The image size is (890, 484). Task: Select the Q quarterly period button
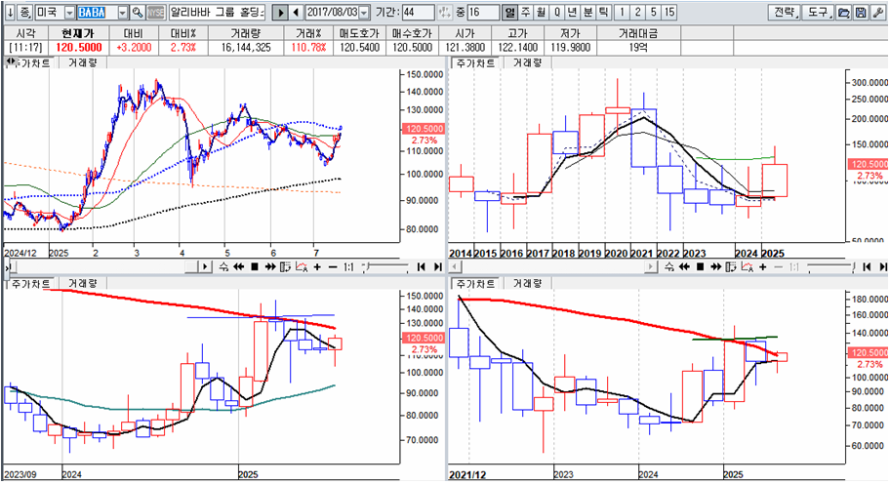click(x=557, y=12)
